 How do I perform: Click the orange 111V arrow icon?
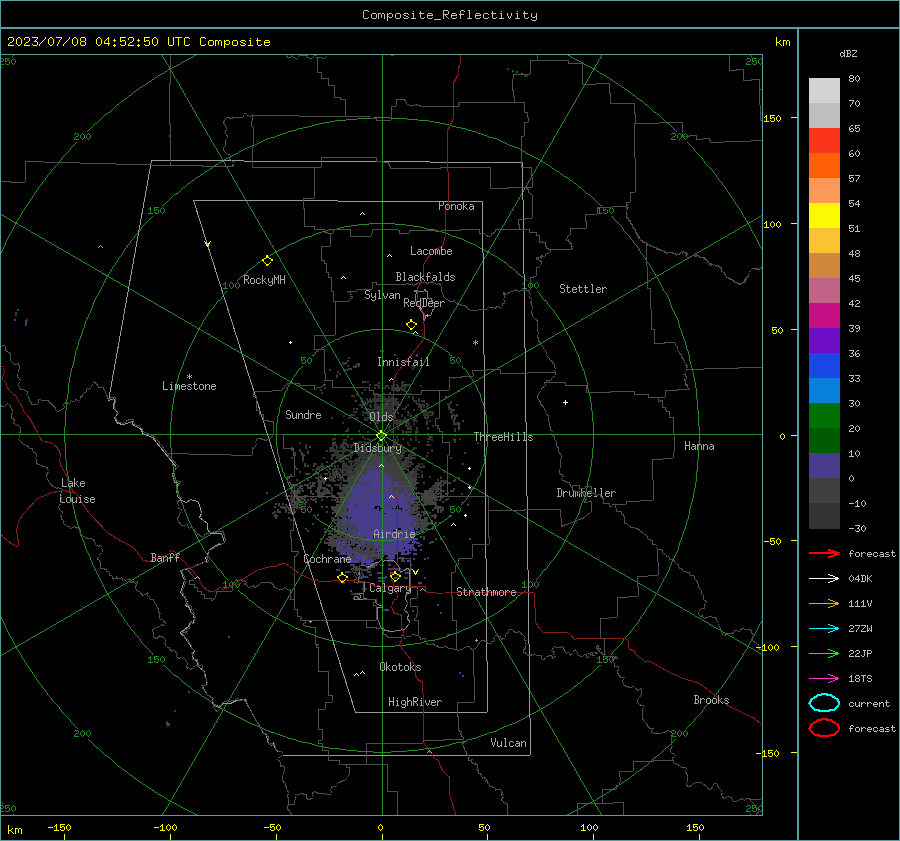(x=824, y=603)
